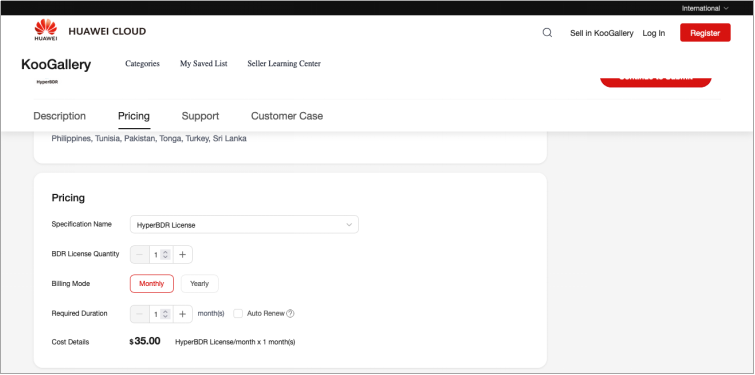Increase BDR License Quantity with plus button
This screenshot has height=375, width=755.
(x=182, y=255)
